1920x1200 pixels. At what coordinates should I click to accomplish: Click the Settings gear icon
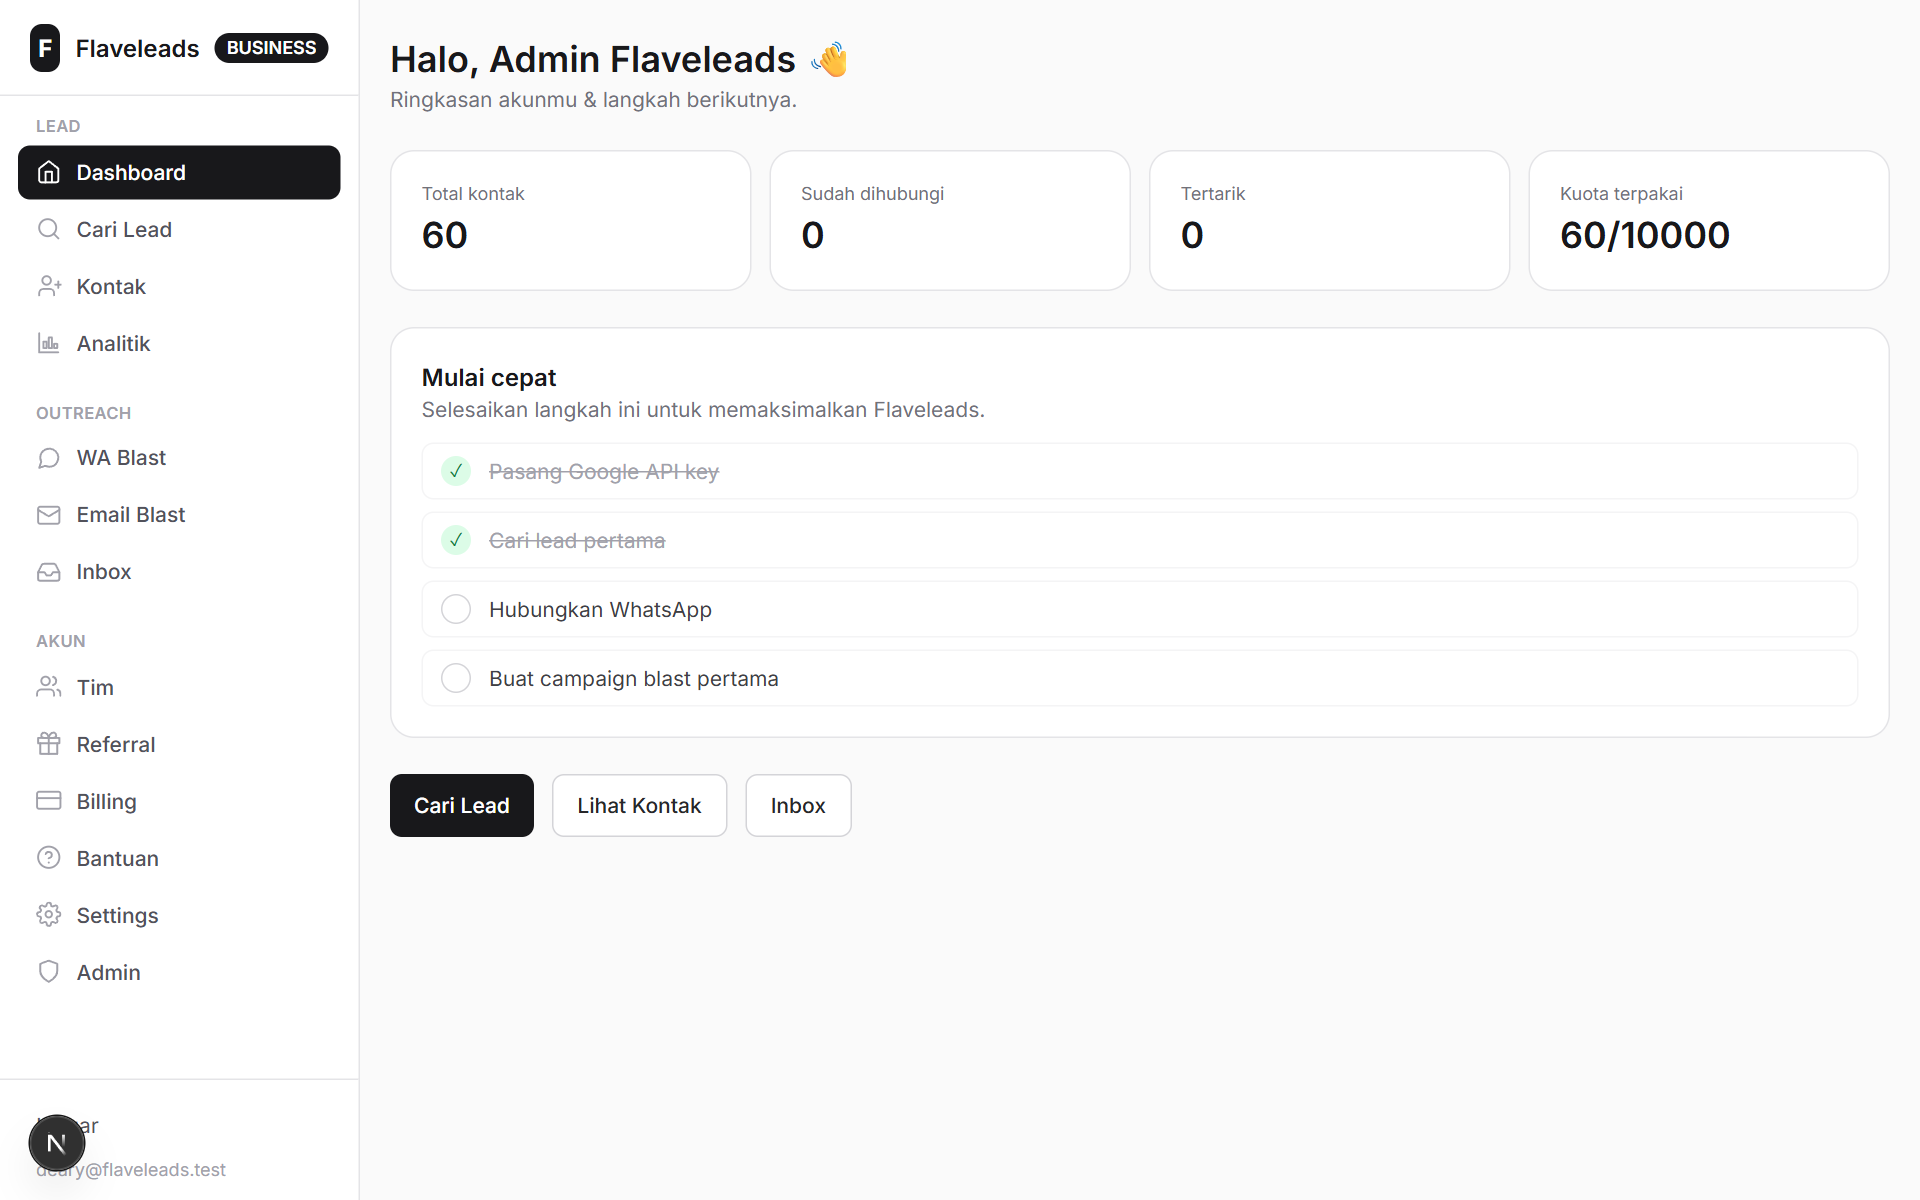[49, 915]
